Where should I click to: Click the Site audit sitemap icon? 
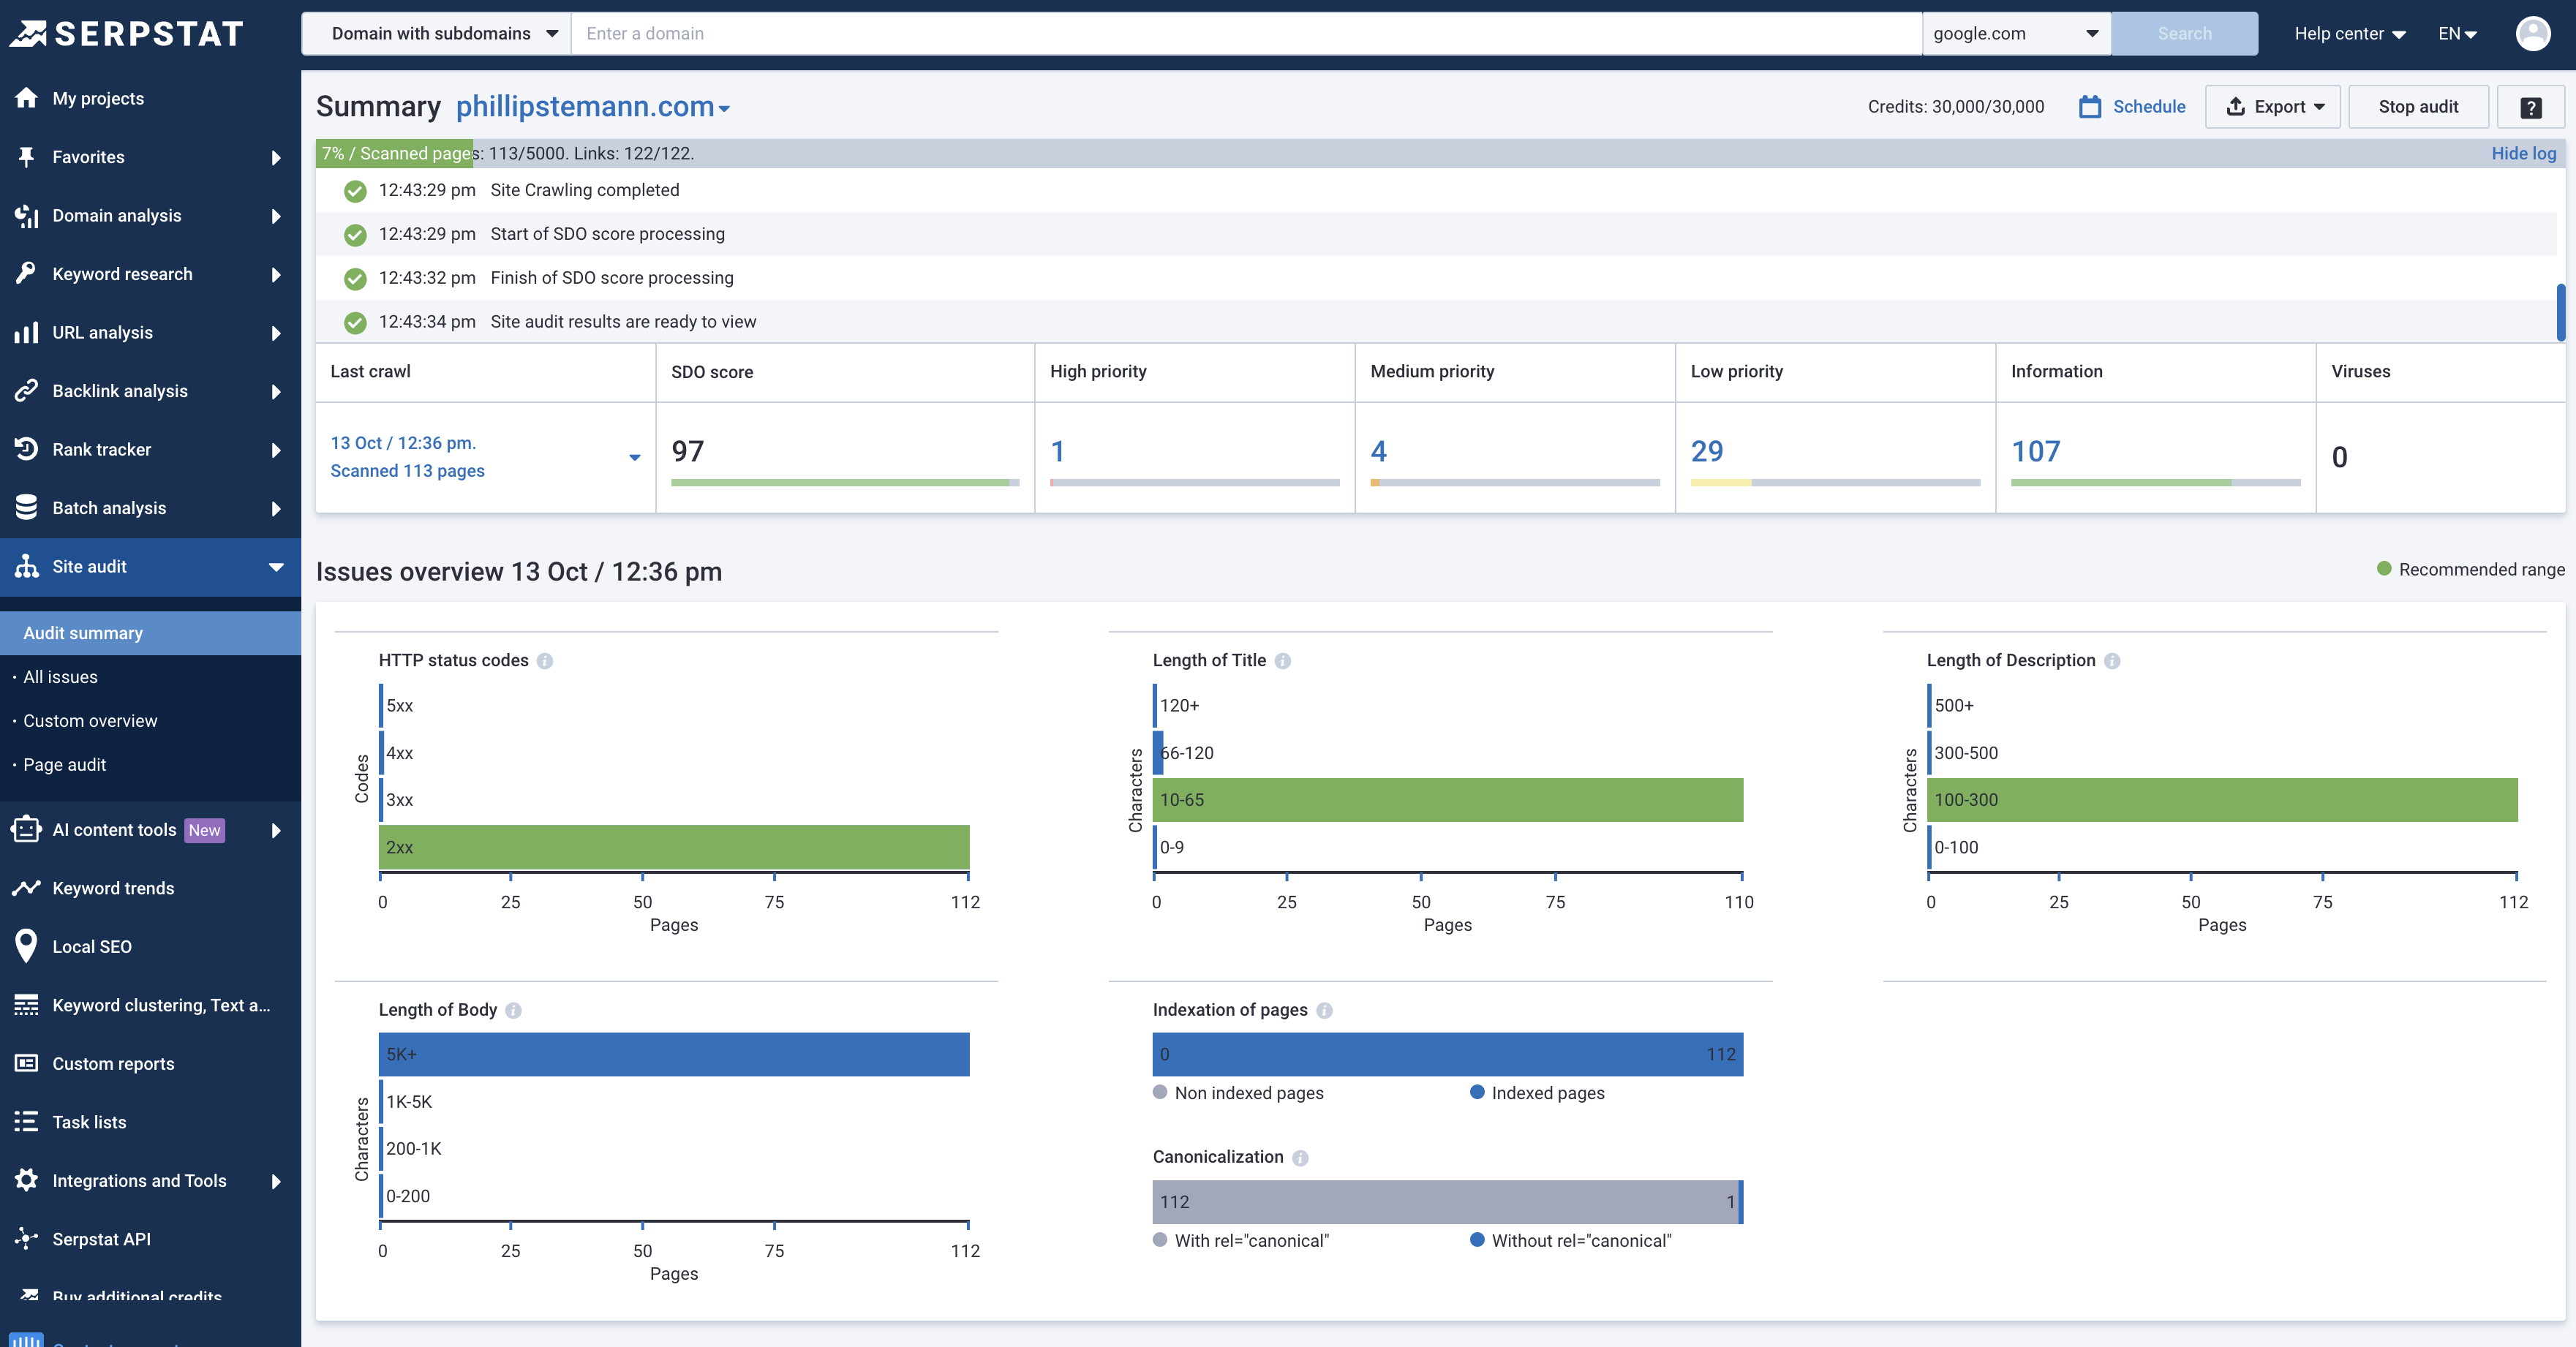pyautogui.click(x=26, y=566)
